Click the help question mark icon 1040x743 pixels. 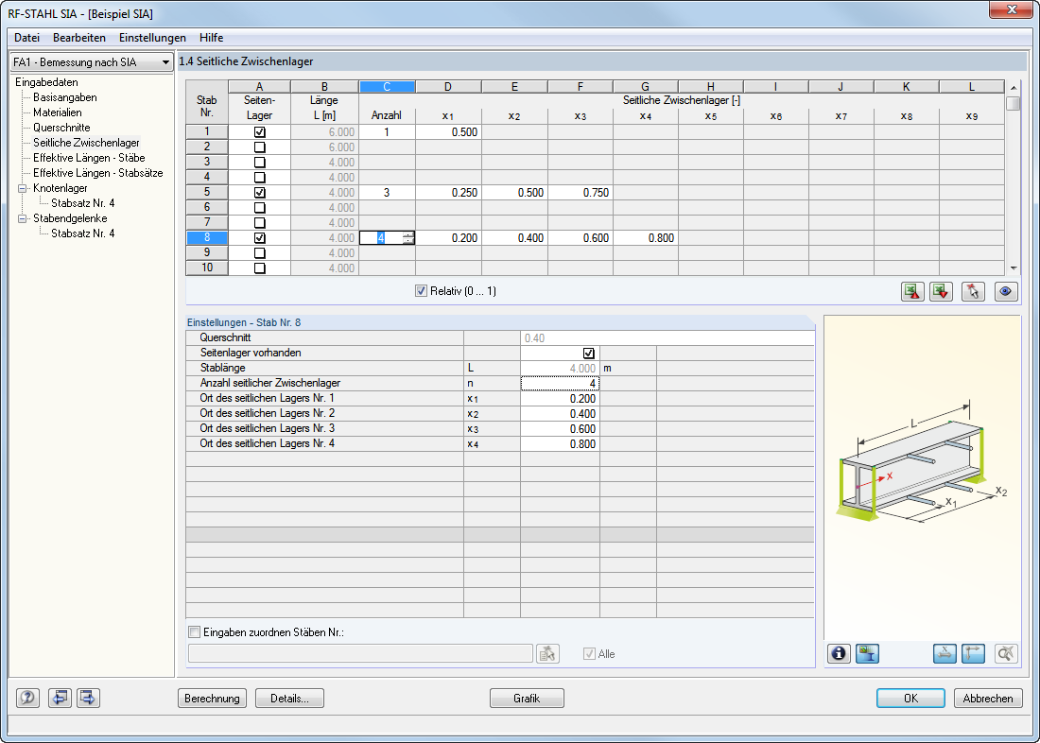coord(28,698)
